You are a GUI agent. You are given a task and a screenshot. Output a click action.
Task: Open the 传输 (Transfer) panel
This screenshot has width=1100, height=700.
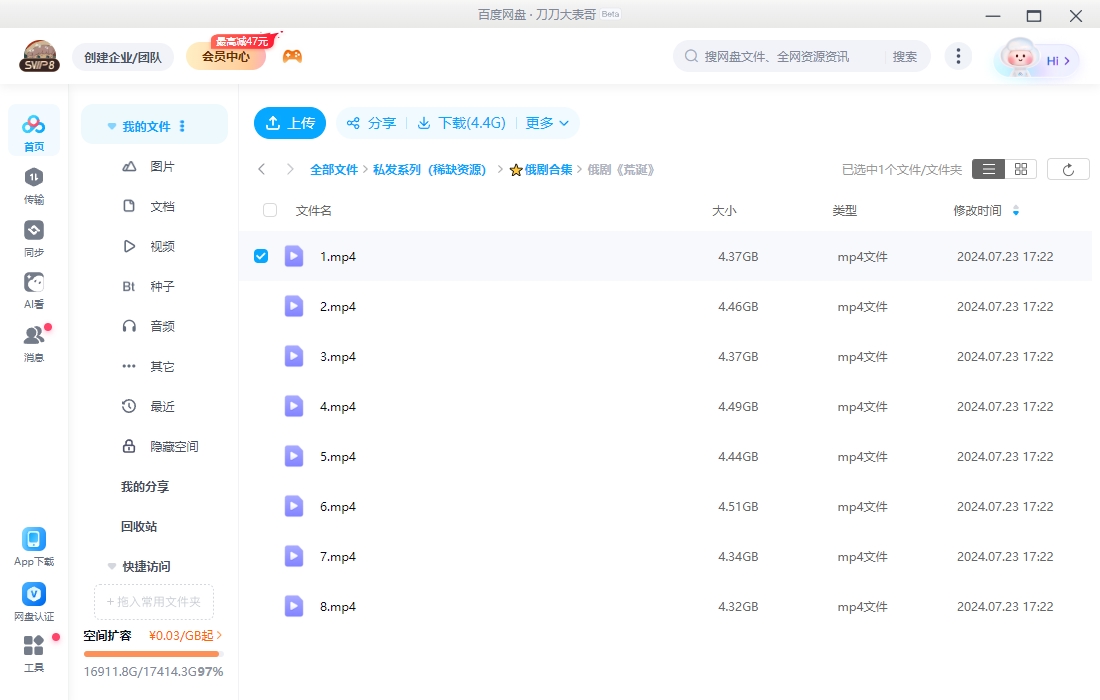(x=33, y=183)
